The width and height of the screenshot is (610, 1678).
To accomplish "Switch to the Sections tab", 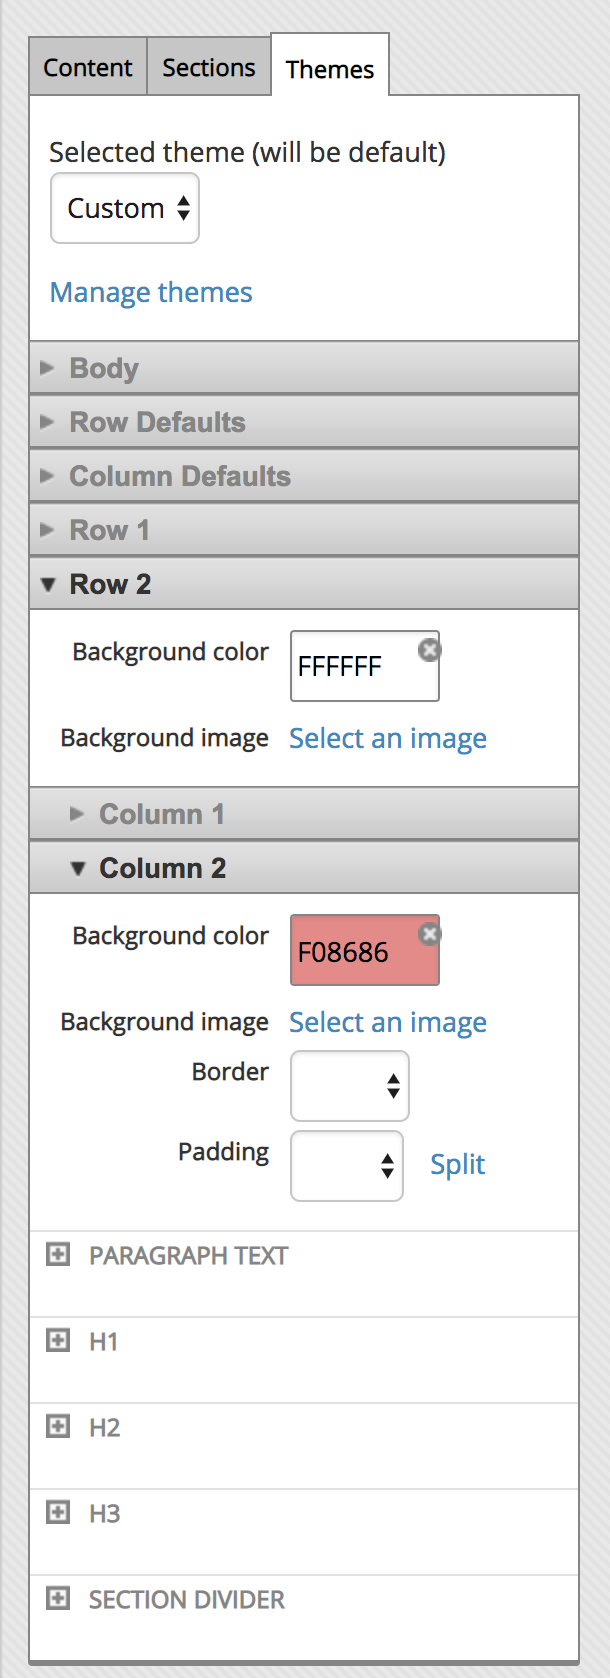I will pos(208,66).
